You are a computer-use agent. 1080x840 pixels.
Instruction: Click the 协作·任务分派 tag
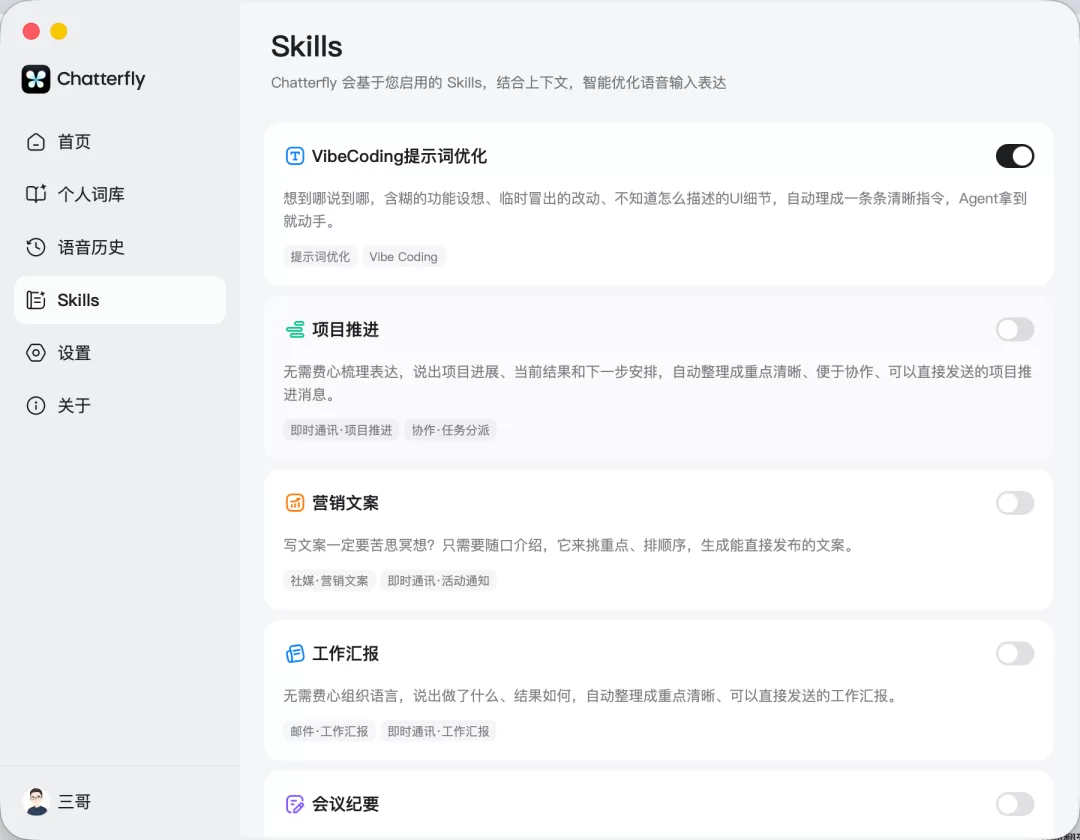[x=450, y=430]
